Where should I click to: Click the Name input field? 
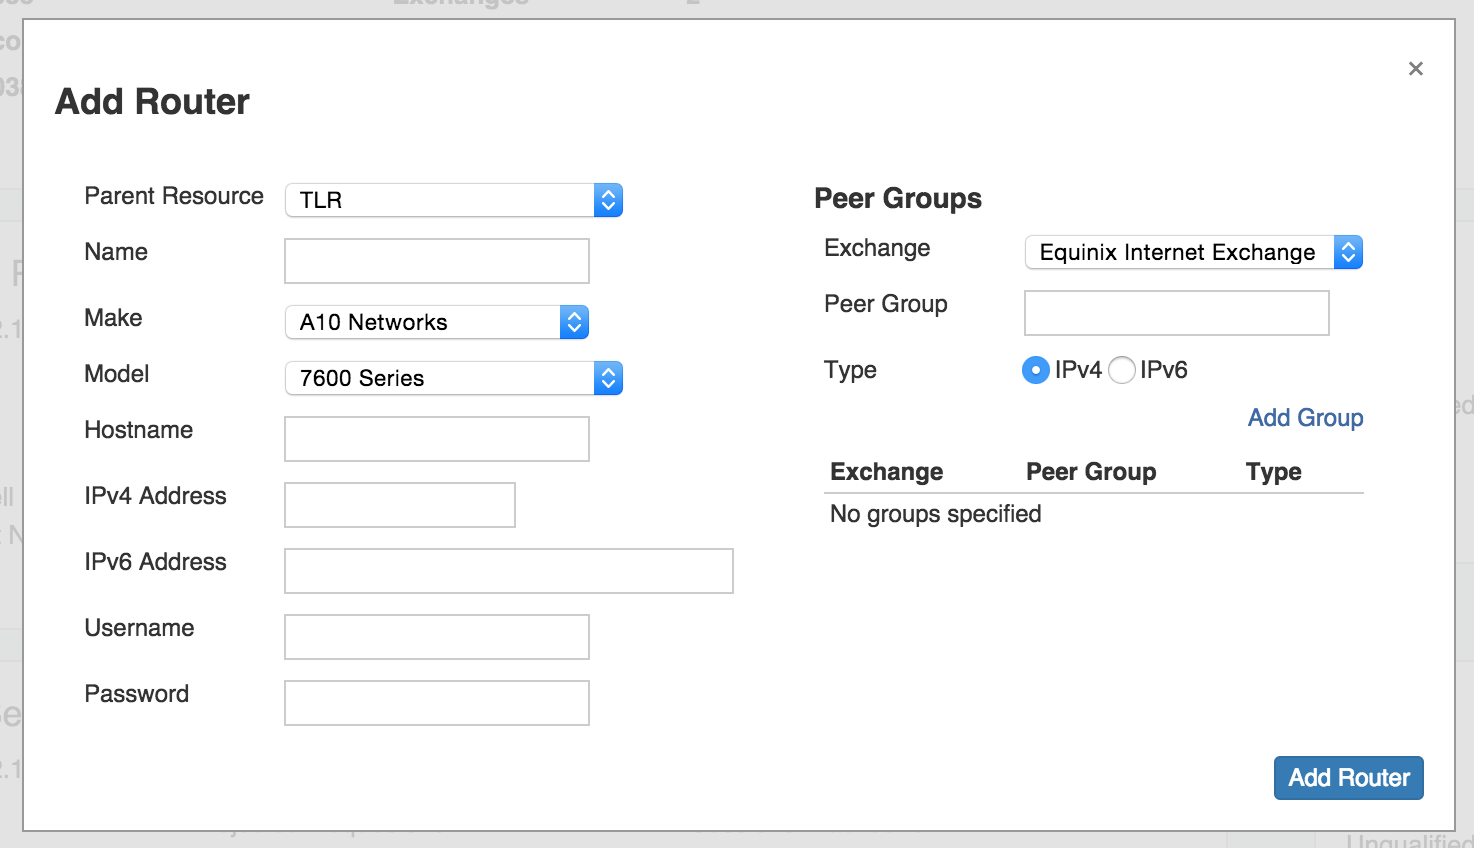(437, 261)
